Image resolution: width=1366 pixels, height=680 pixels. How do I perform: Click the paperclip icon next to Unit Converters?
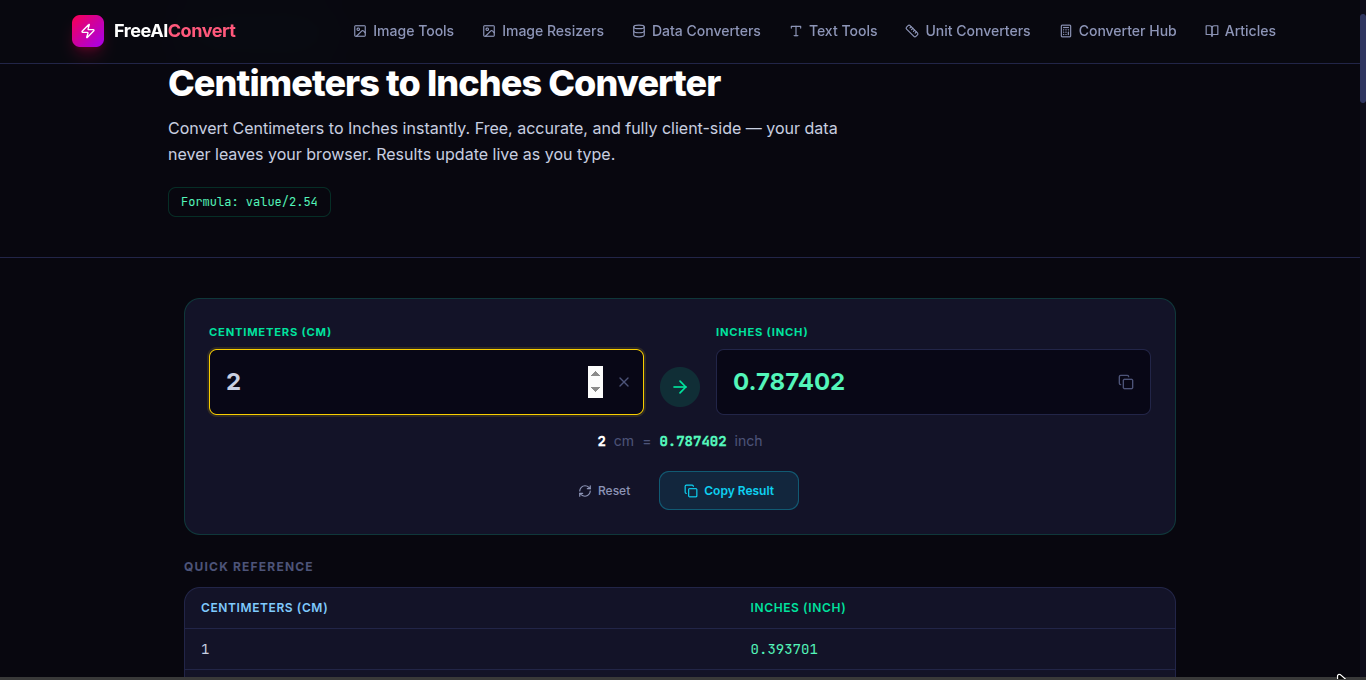[911, 31]
